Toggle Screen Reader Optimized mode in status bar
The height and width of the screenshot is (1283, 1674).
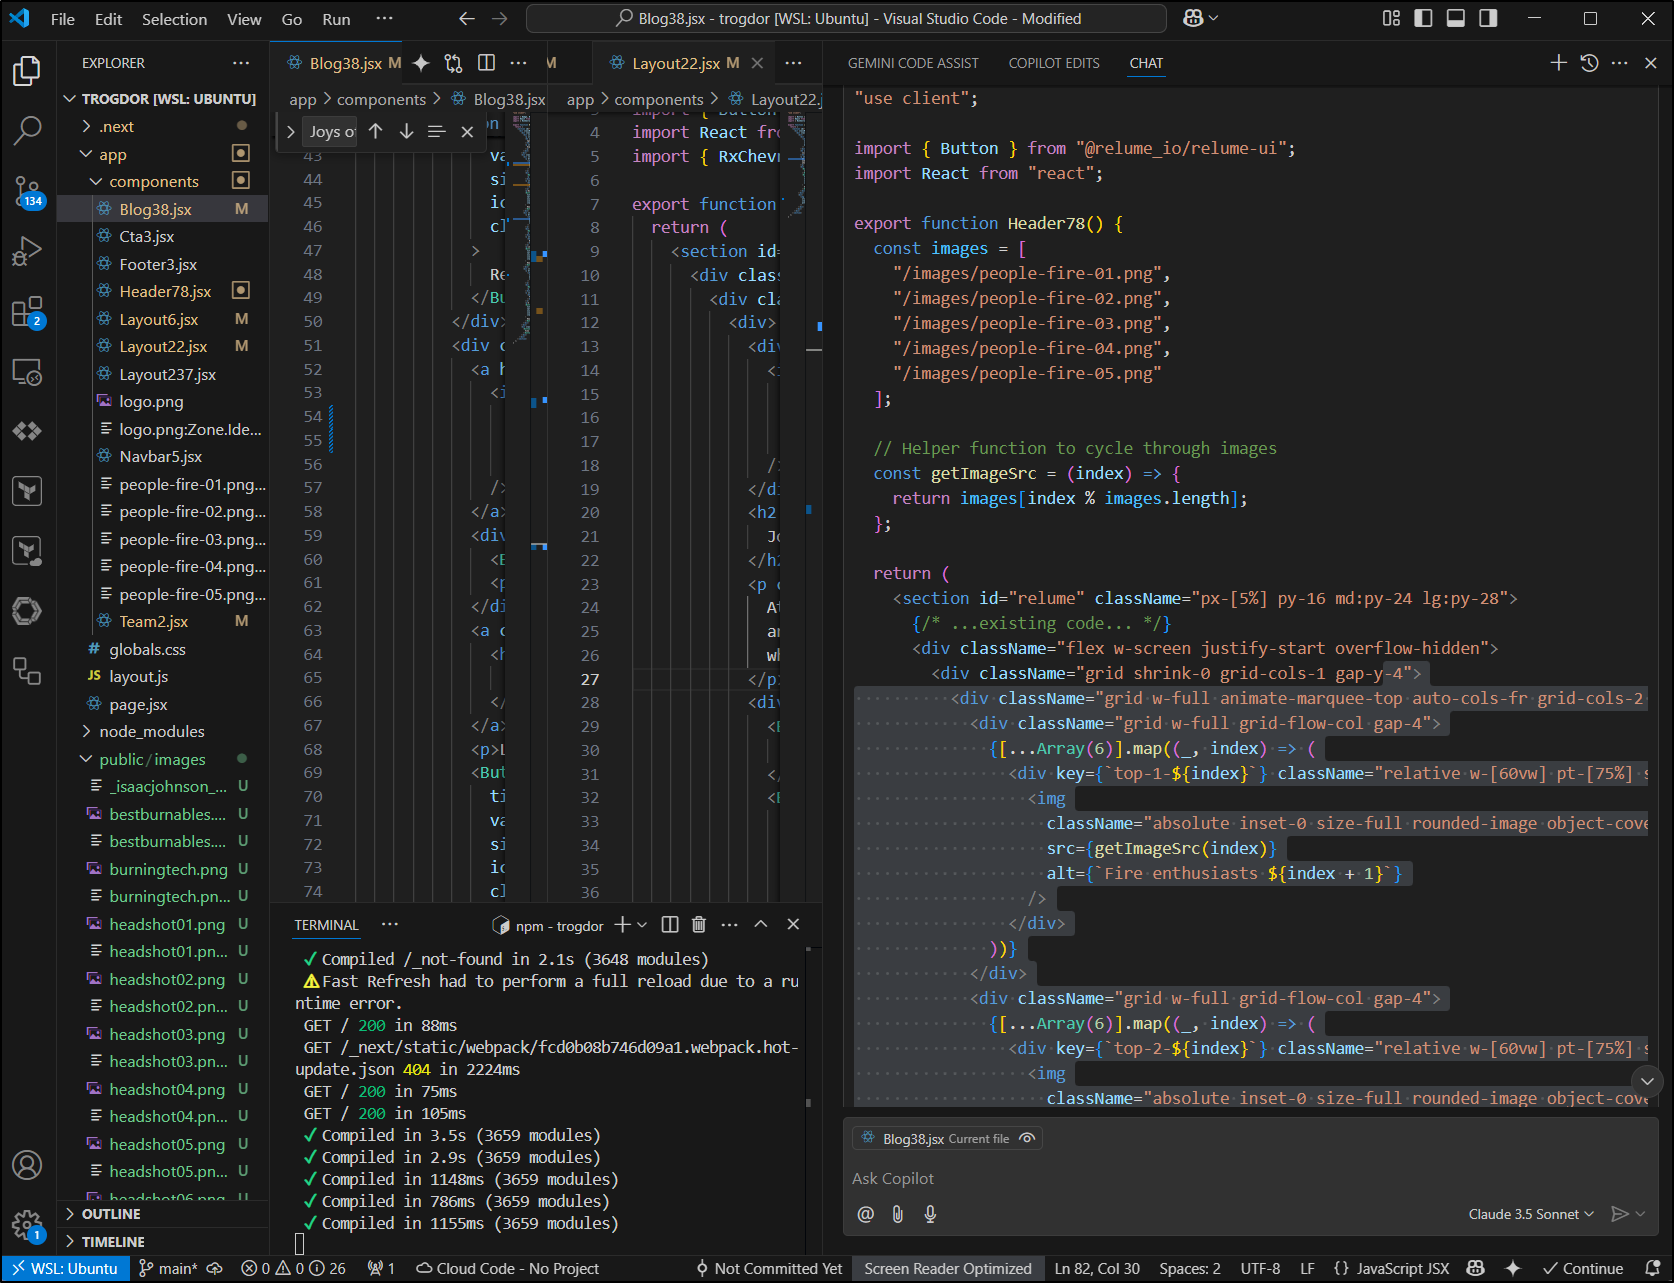pos(947,1268)
